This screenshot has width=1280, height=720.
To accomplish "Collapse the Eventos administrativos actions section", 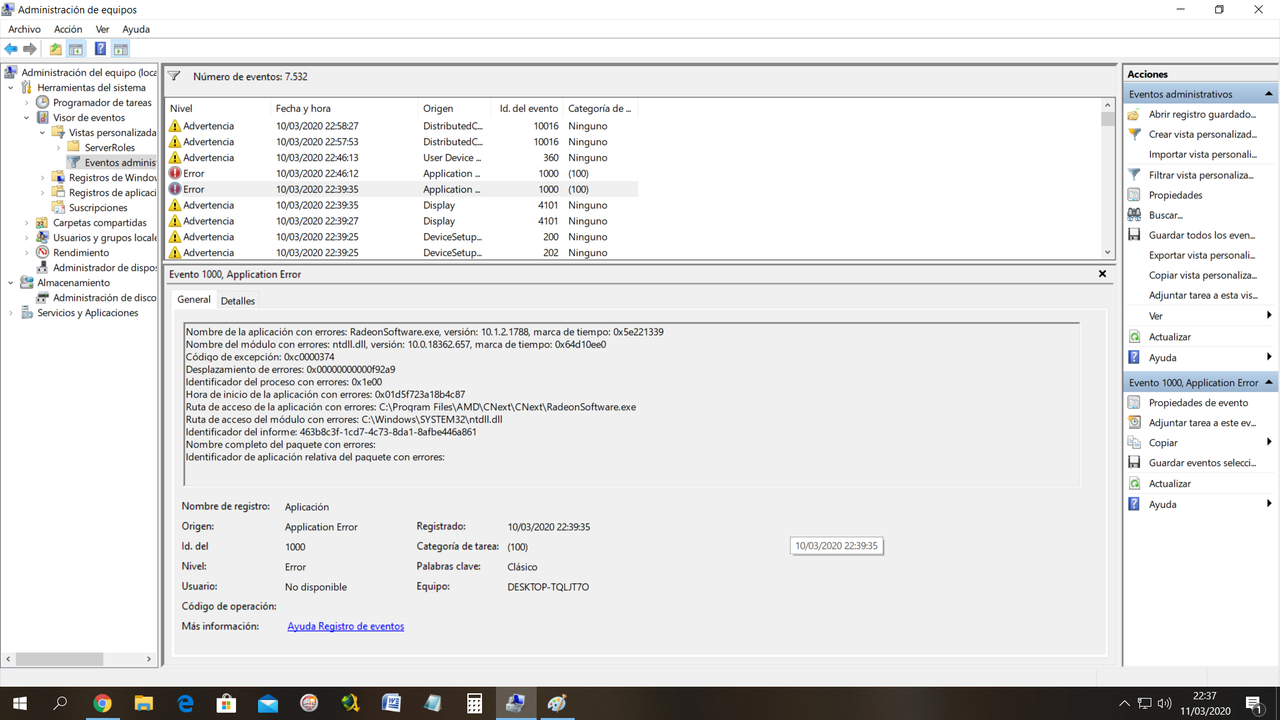I will point(1269,94).
